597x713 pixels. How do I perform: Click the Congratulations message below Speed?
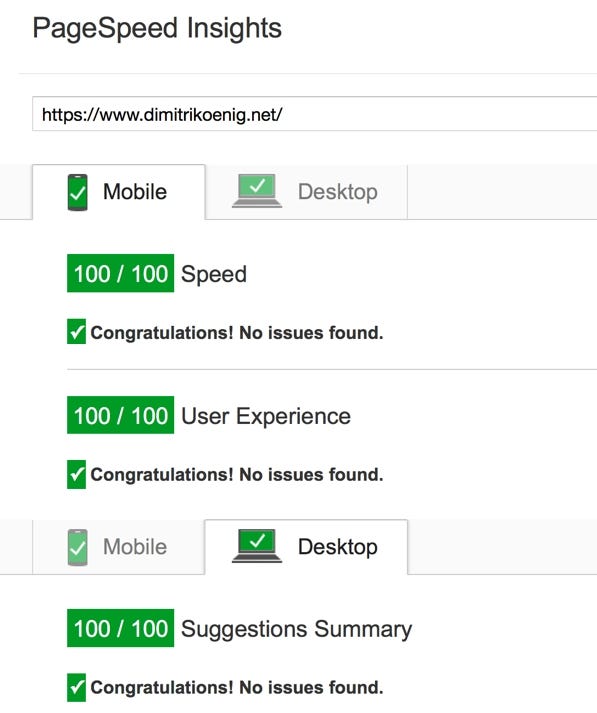tap(237, 332)
